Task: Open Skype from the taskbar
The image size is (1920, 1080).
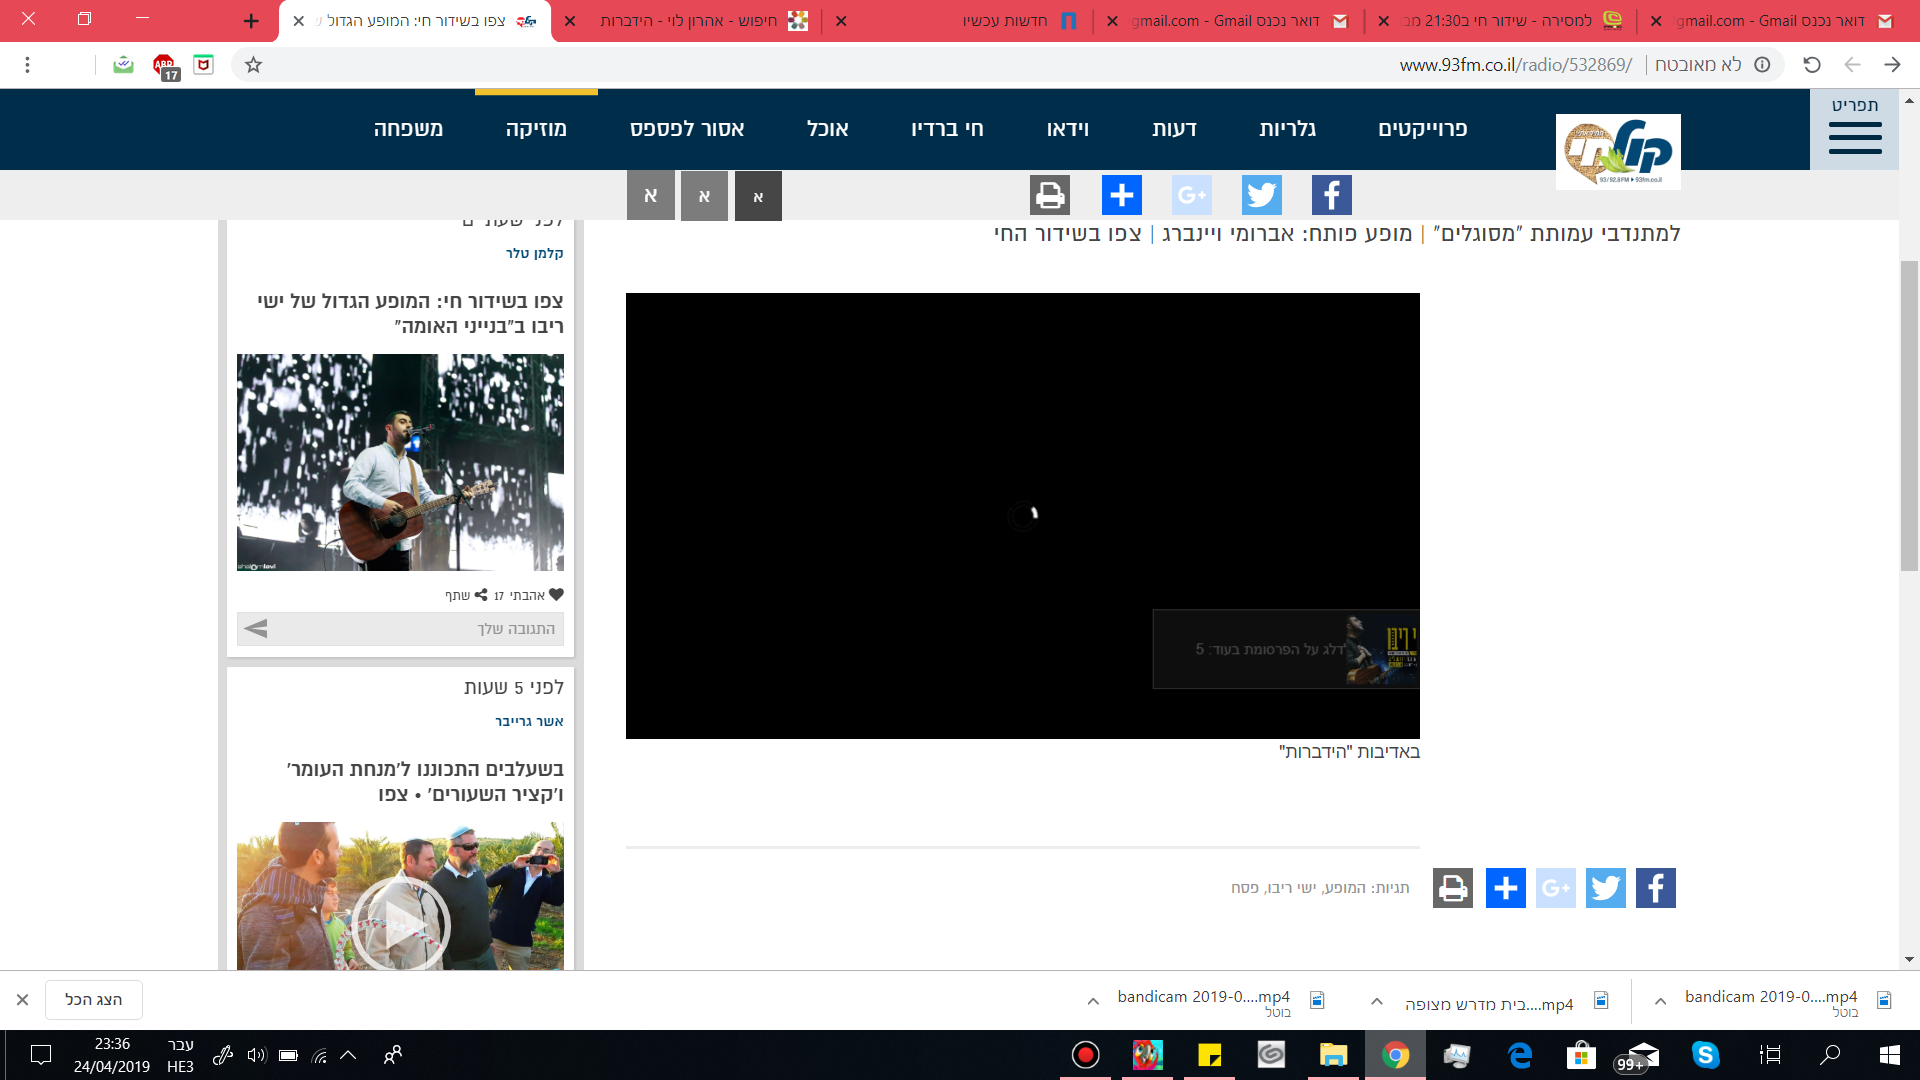Action: pyautogui.click(x=1705, y=1055)
